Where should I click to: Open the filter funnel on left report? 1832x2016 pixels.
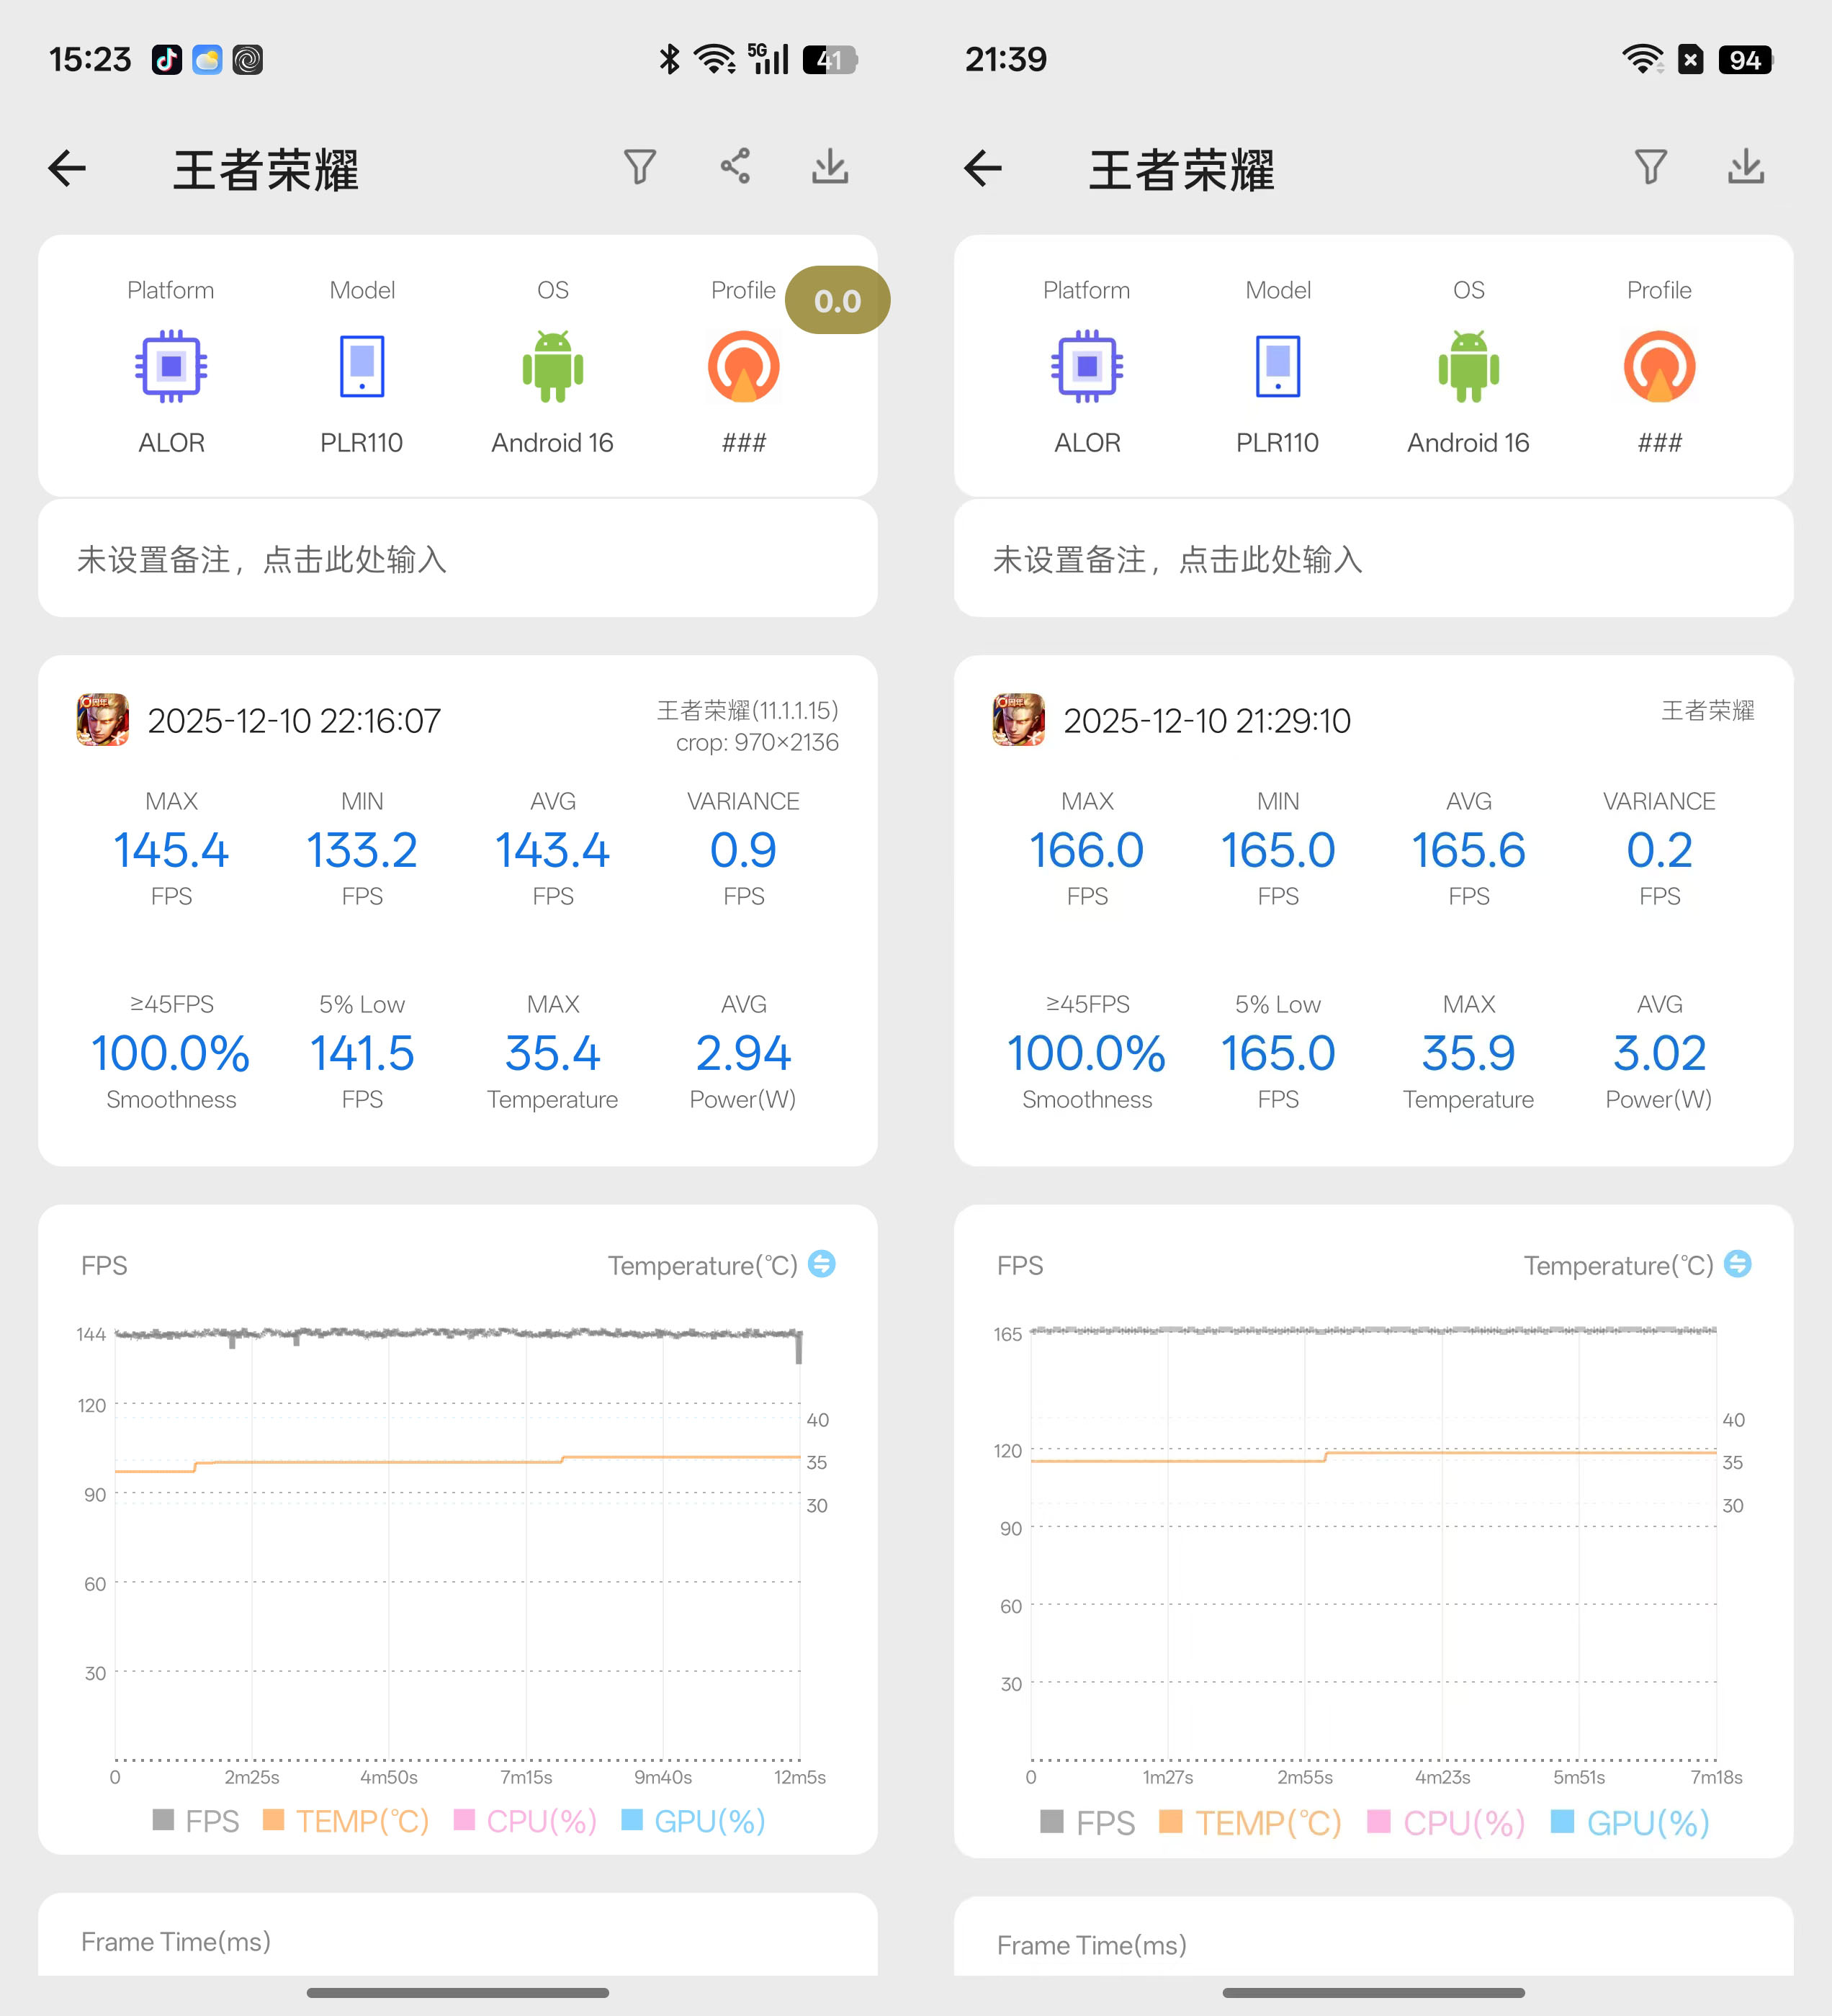point(640,166)
